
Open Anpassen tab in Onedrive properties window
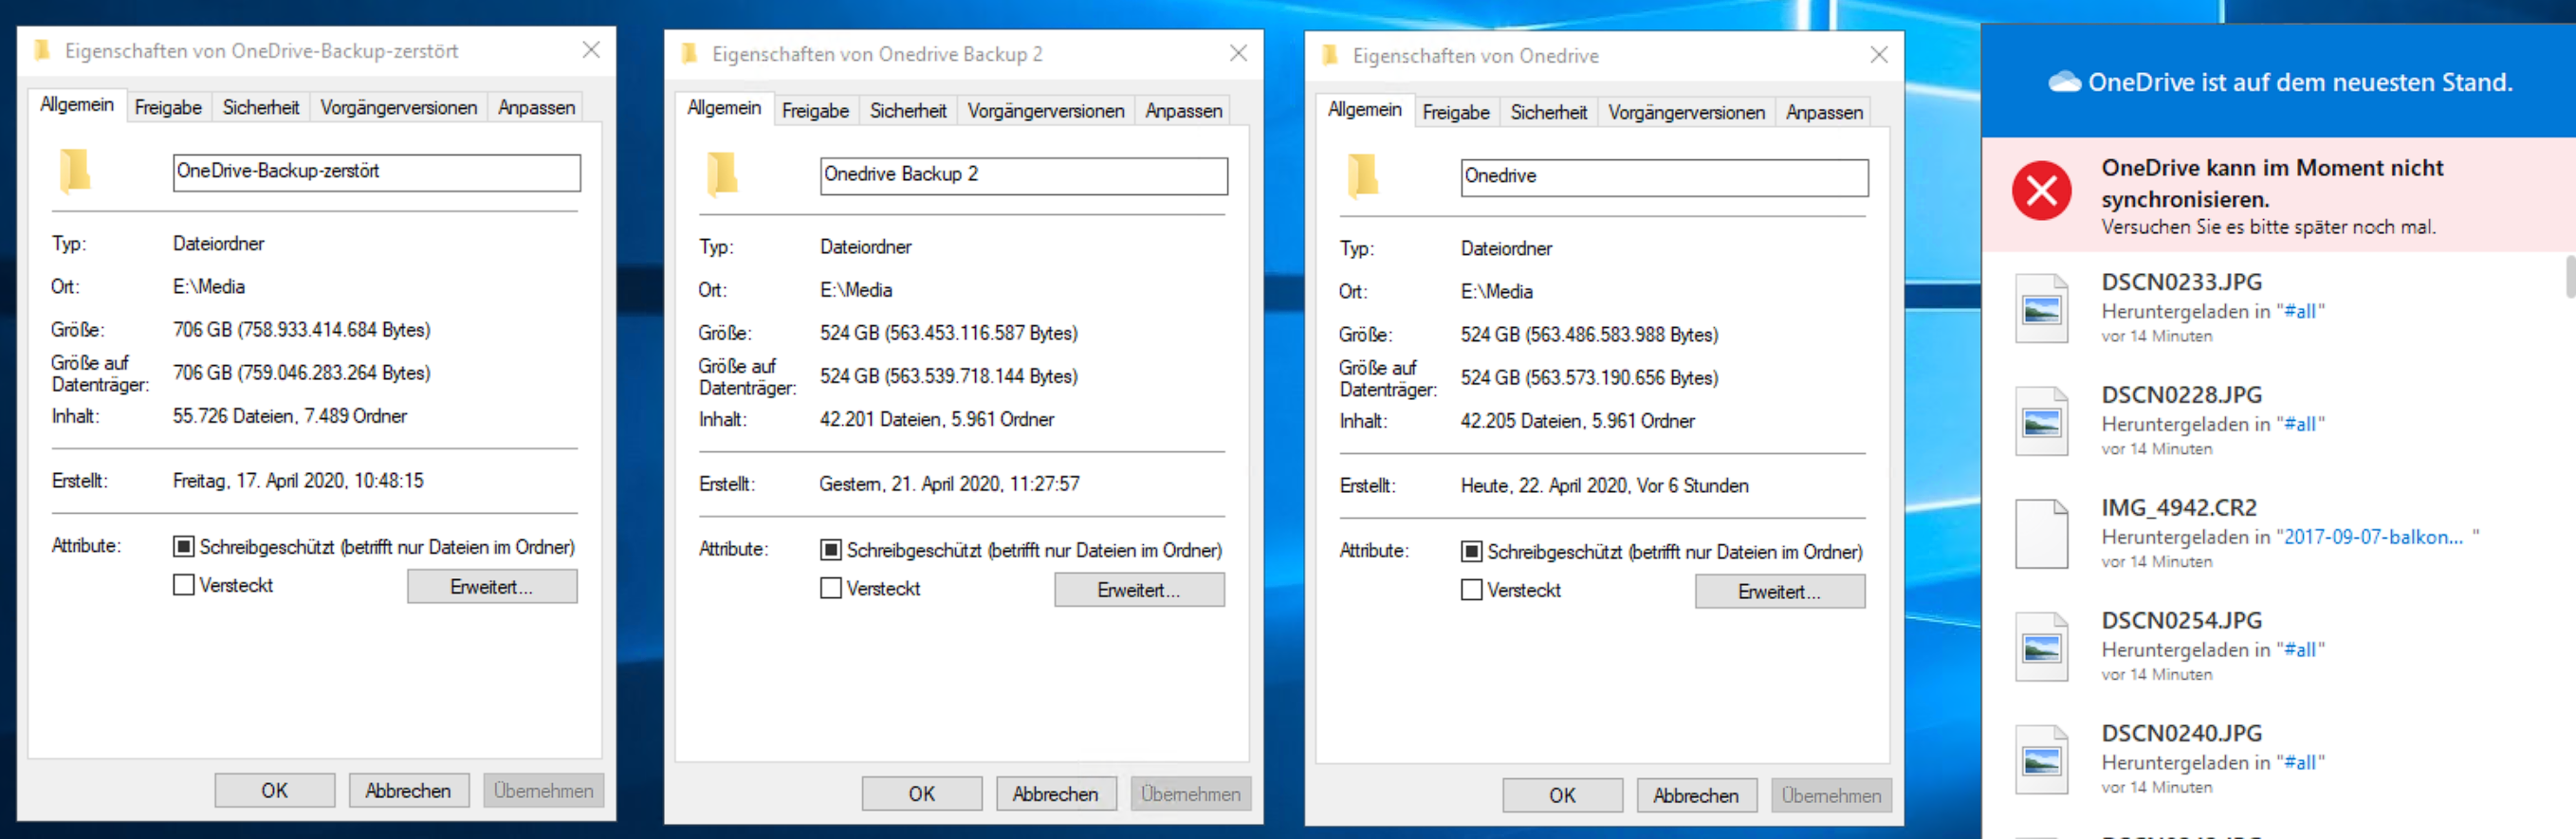click(x=1823, y=112)
